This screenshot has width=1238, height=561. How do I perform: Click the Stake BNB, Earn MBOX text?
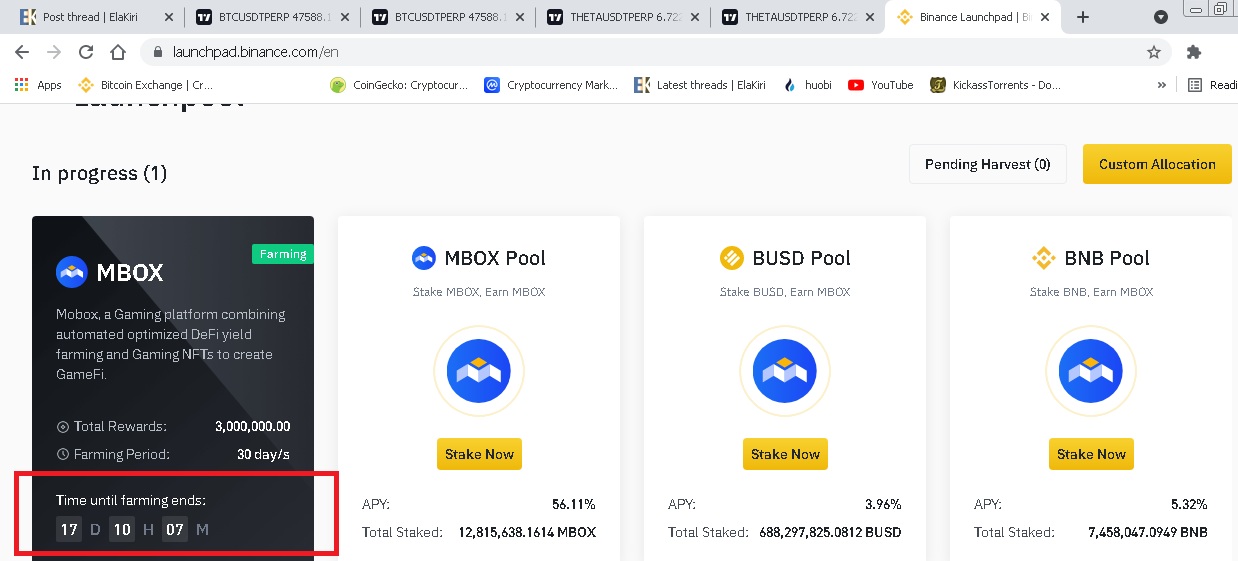pyautogui.click(x=1091, y=292)
